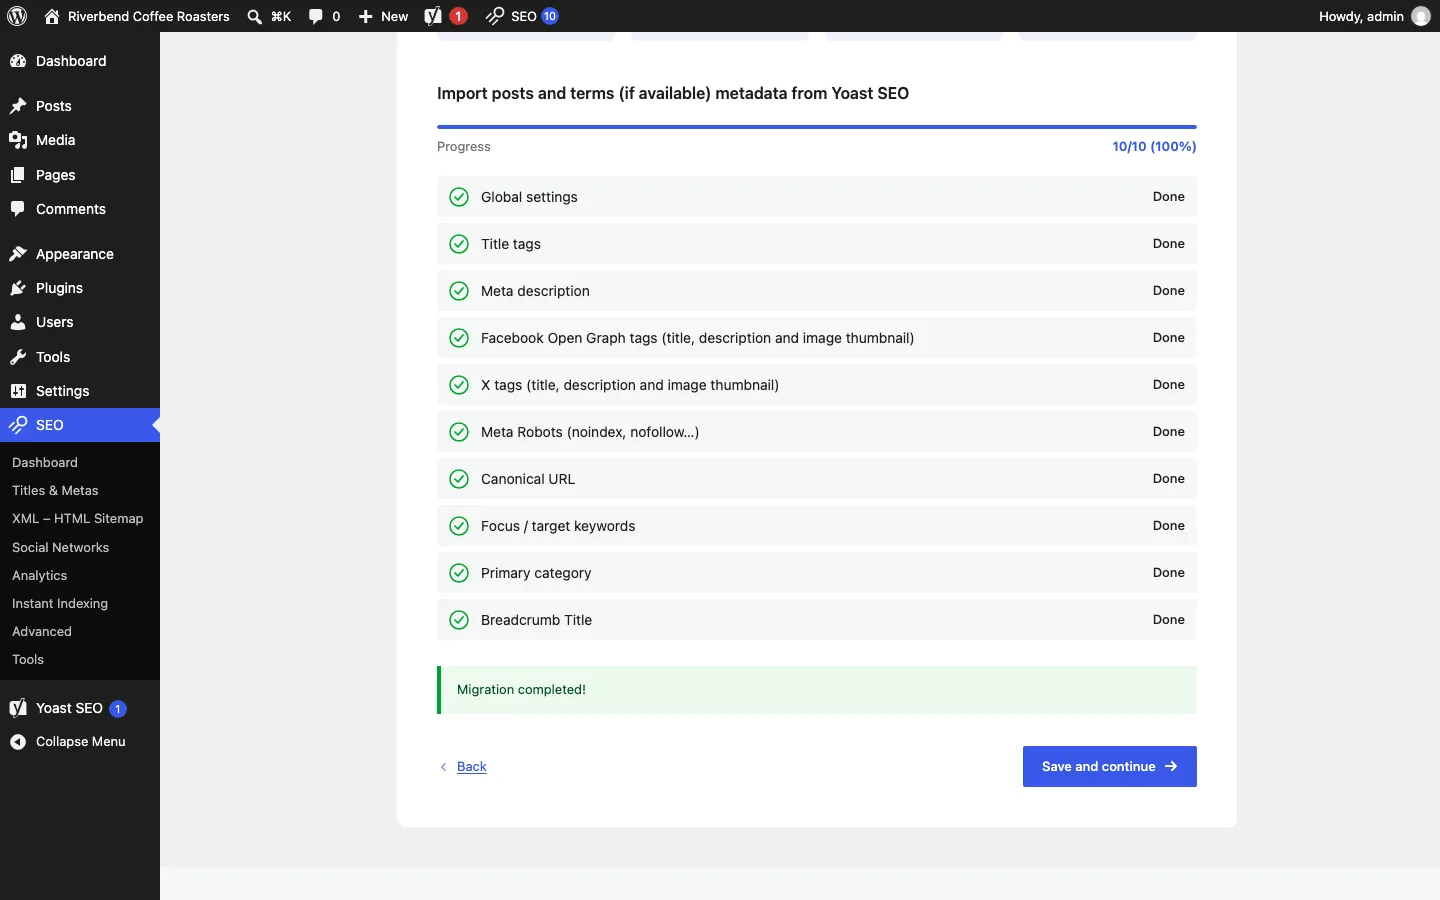Viewport: 1440px width, 900px height.
Task: Click the admin user avatar
Action: pyautogui.click(x=1421, y=16)
